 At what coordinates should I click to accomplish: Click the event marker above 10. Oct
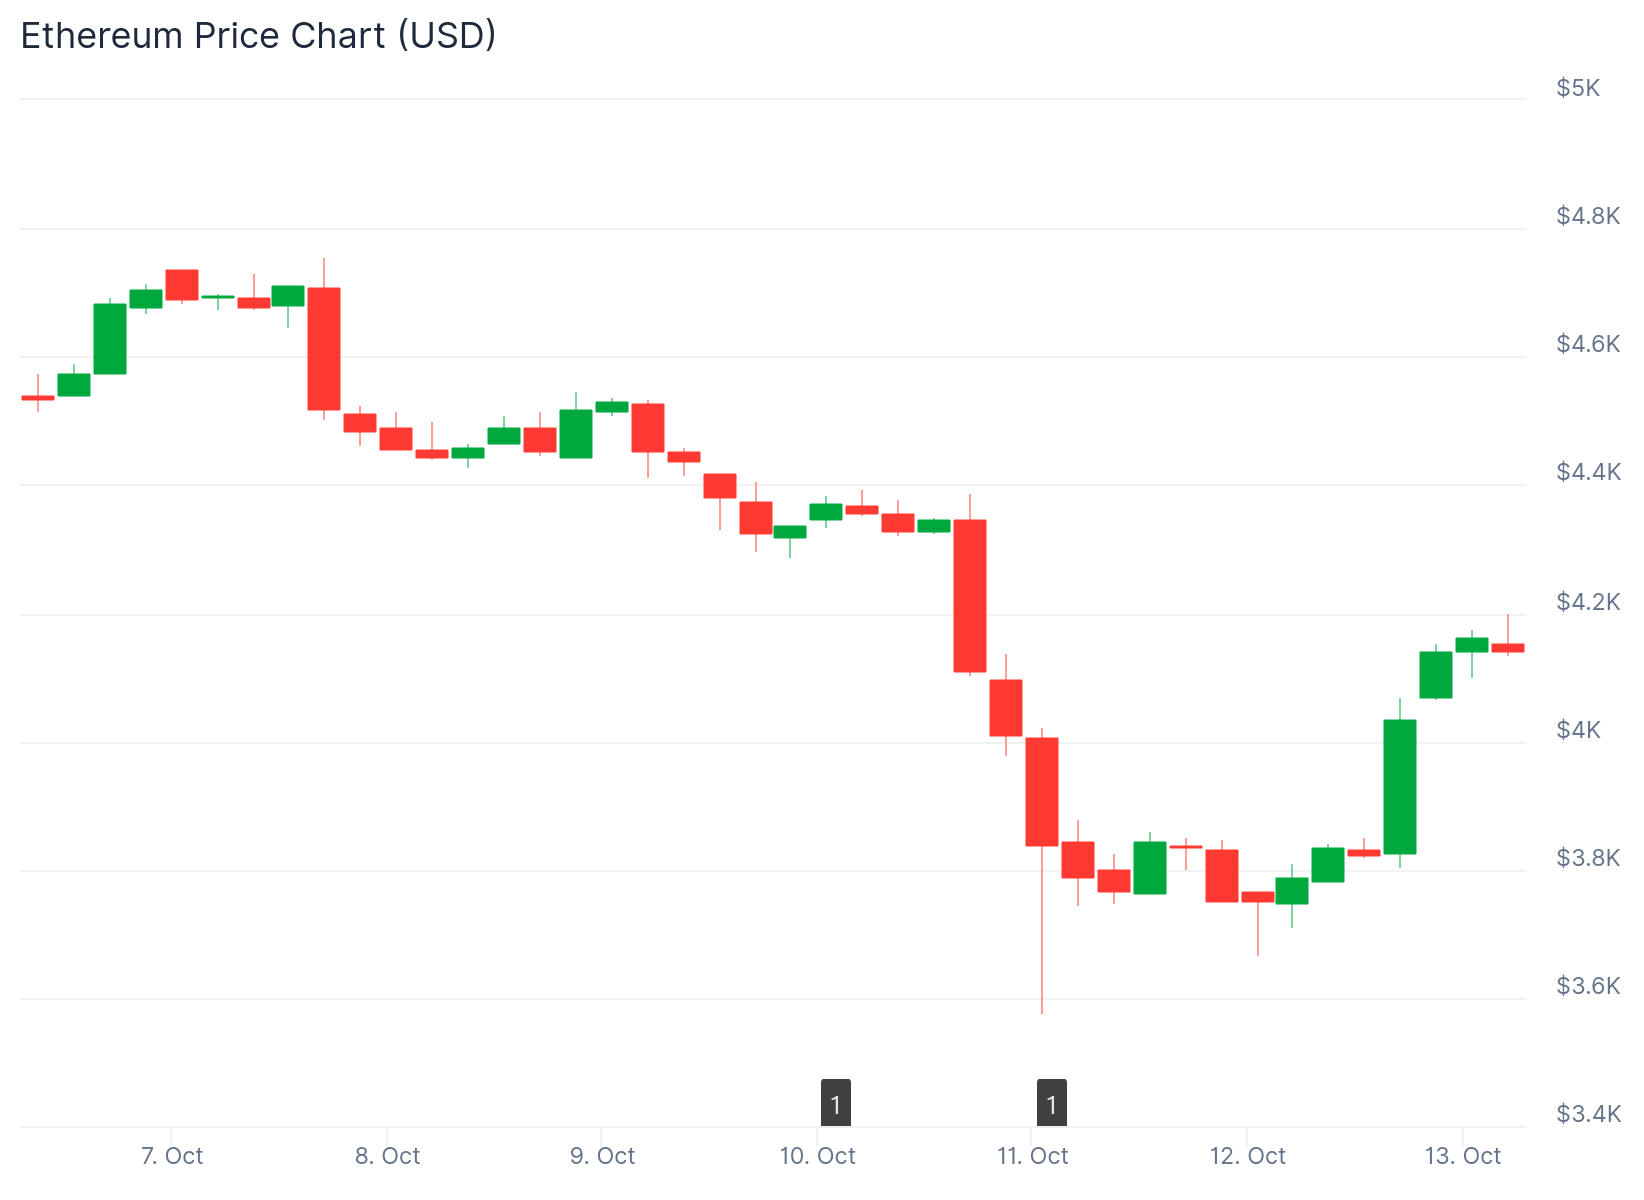click(x=835, y=1104)
